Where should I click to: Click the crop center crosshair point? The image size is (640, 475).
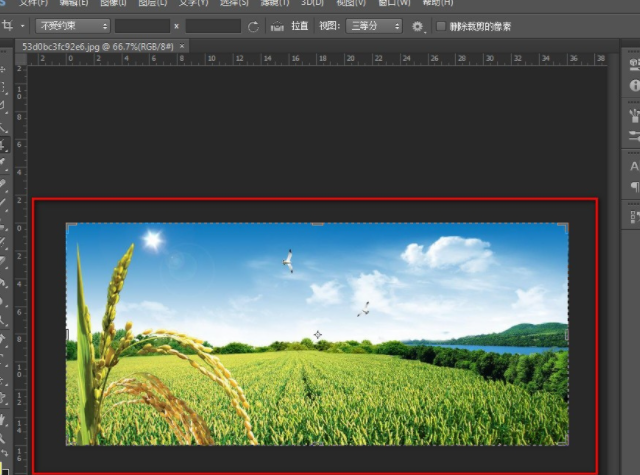pos(318,335)
